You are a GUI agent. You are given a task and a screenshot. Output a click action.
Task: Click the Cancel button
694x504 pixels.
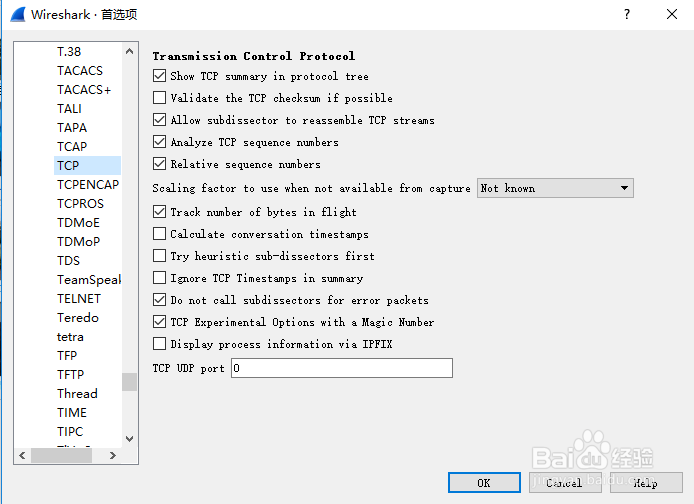(565, 482)
